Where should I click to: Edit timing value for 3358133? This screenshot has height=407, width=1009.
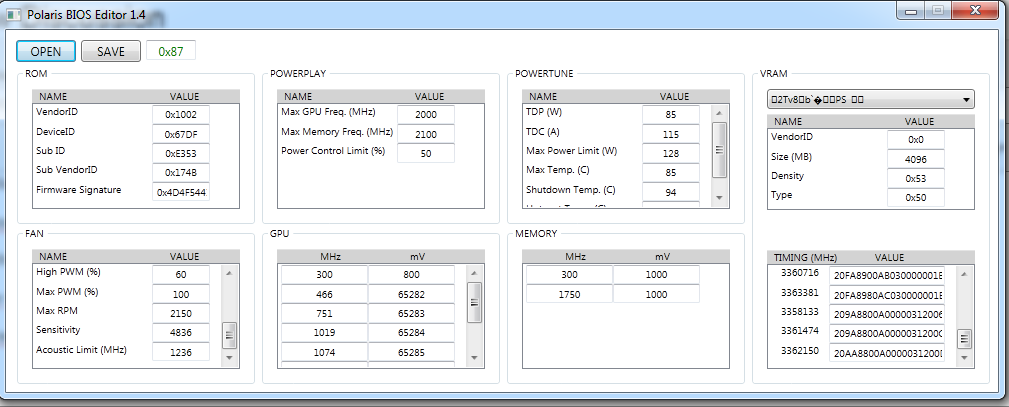[x=887, y=314]
